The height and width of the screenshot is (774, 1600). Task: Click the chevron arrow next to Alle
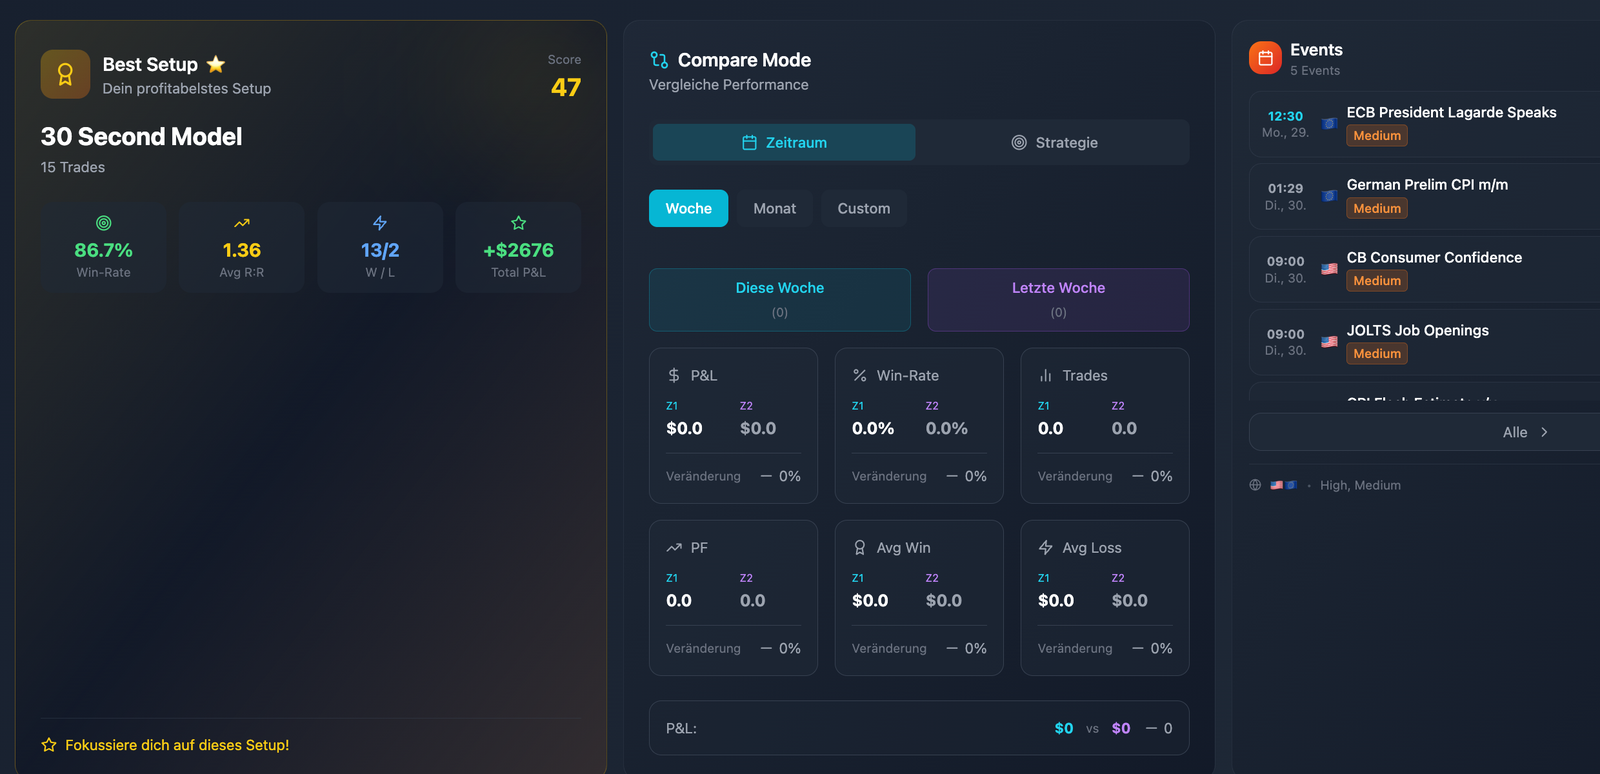(1544, 432)
